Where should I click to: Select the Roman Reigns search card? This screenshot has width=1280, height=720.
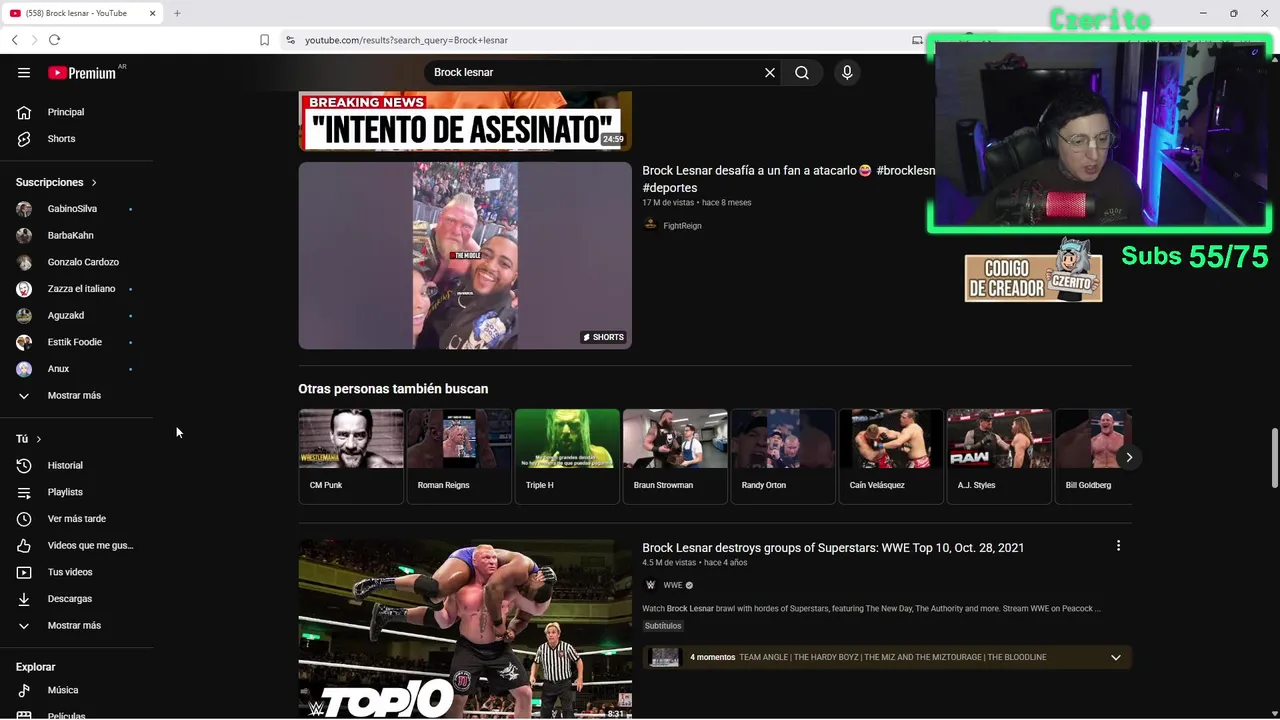pyautogui.click(x=459, y=456)
